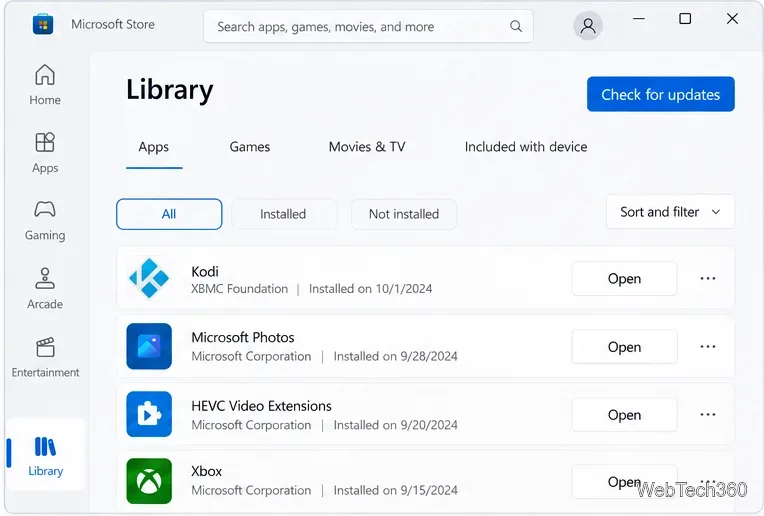
Task: Open the Microsoft Photos app
Action: click(624, 346)
